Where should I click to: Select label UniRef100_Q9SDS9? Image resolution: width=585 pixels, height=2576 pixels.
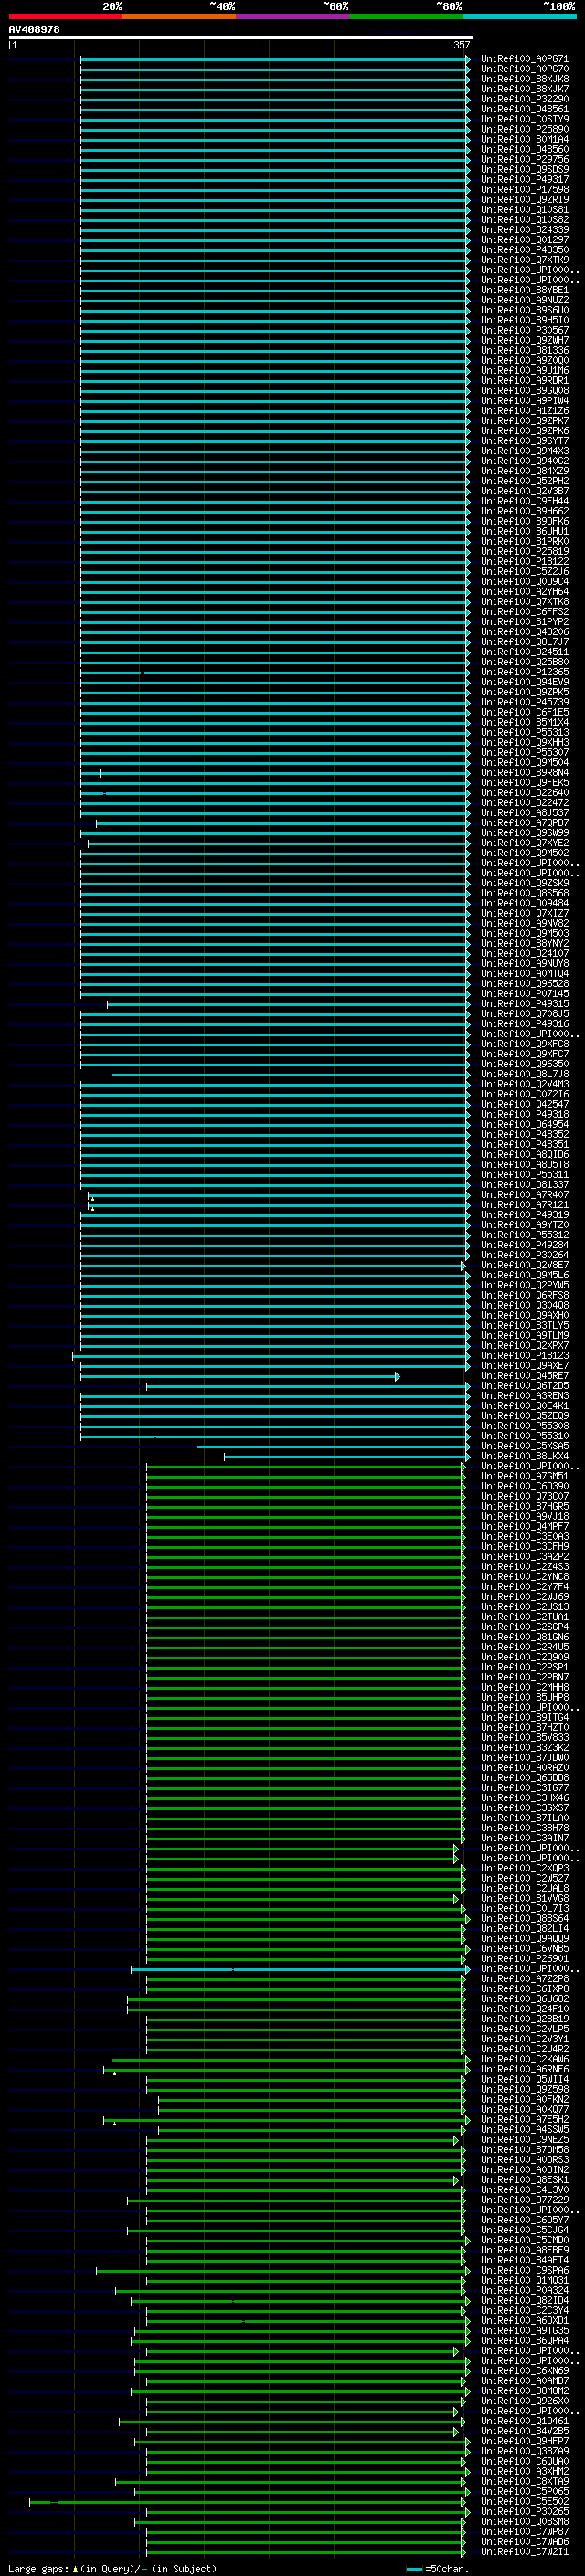point(525,169)
